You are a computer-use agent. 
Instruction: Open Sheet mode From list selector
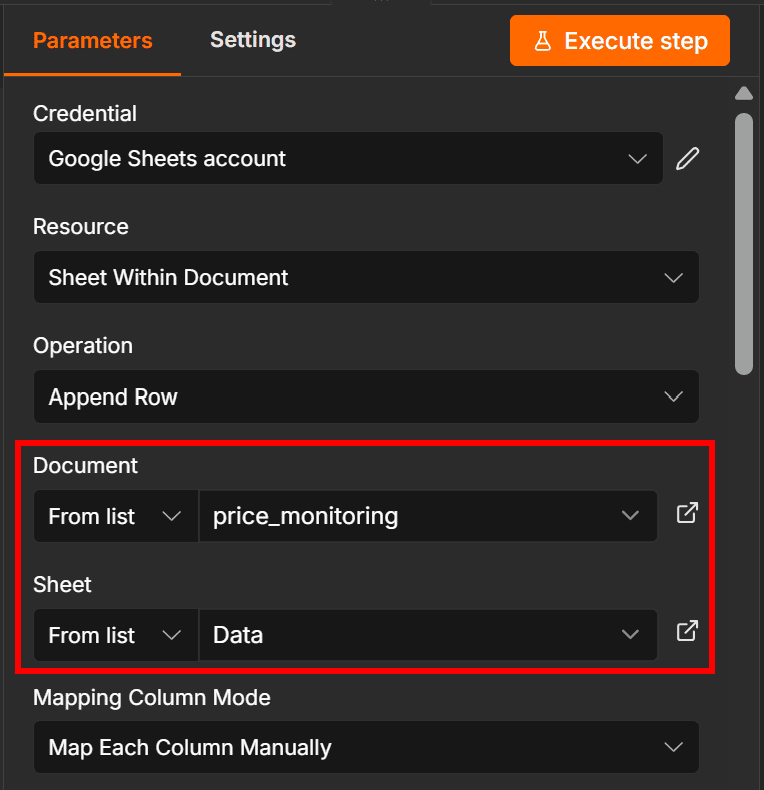[116, 635]
